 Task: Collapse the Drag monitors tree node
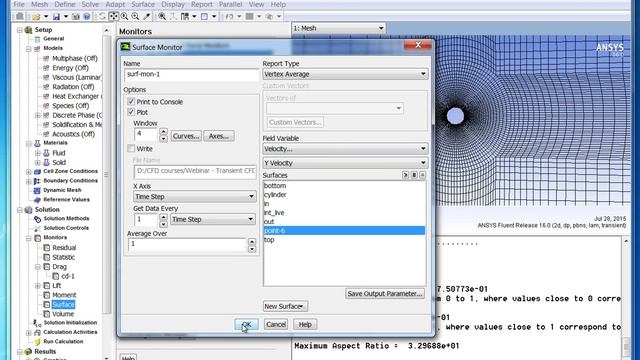tap(38, 267)
